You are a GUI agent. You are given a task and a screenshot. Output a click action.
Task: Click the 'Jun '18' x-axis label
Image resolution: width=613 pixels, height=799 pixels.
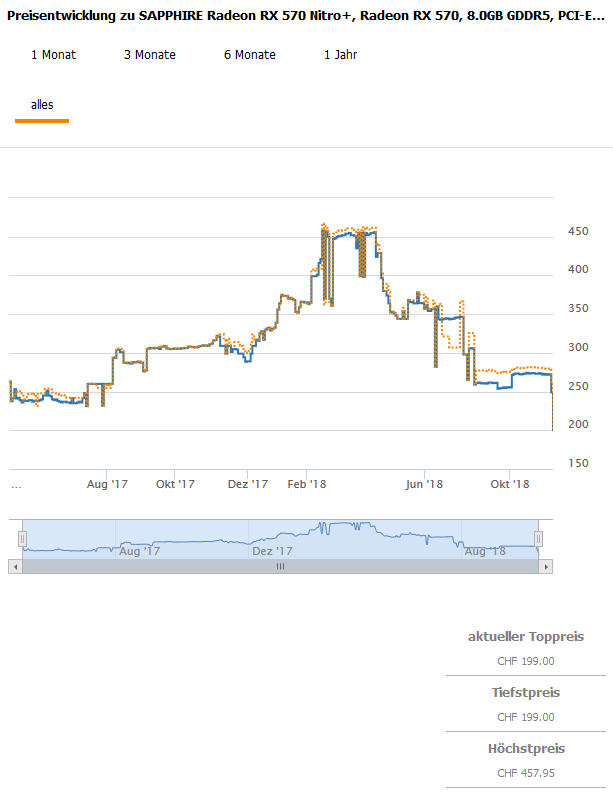coord(425,485)
